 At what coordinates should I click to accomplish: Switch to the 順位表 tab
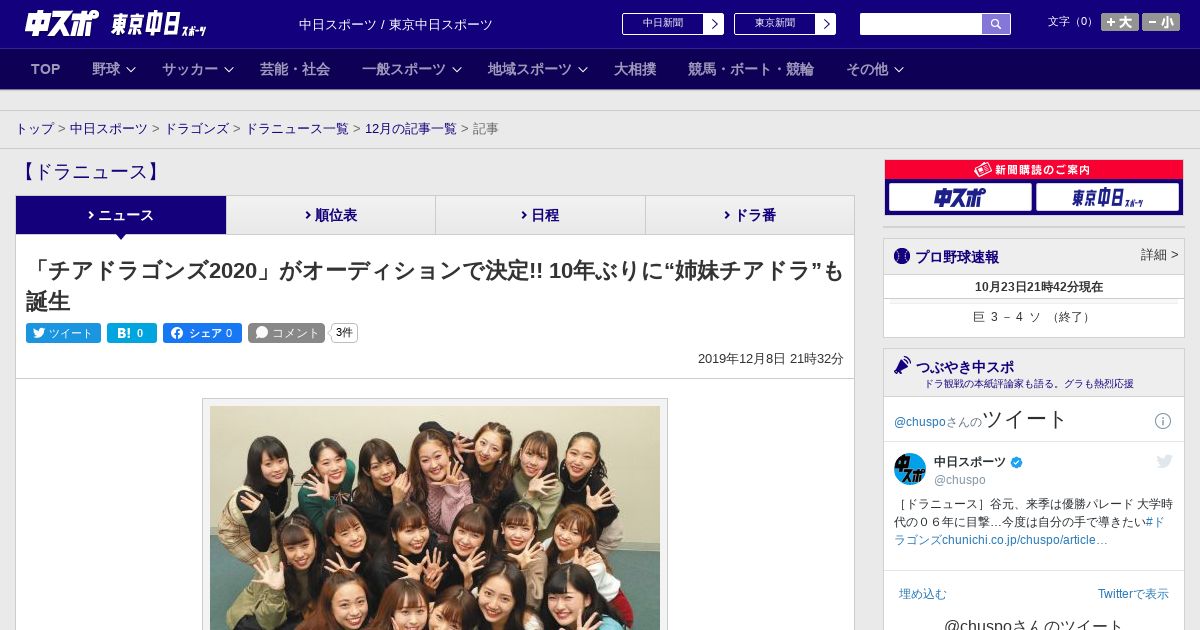(x=331, y=215)
